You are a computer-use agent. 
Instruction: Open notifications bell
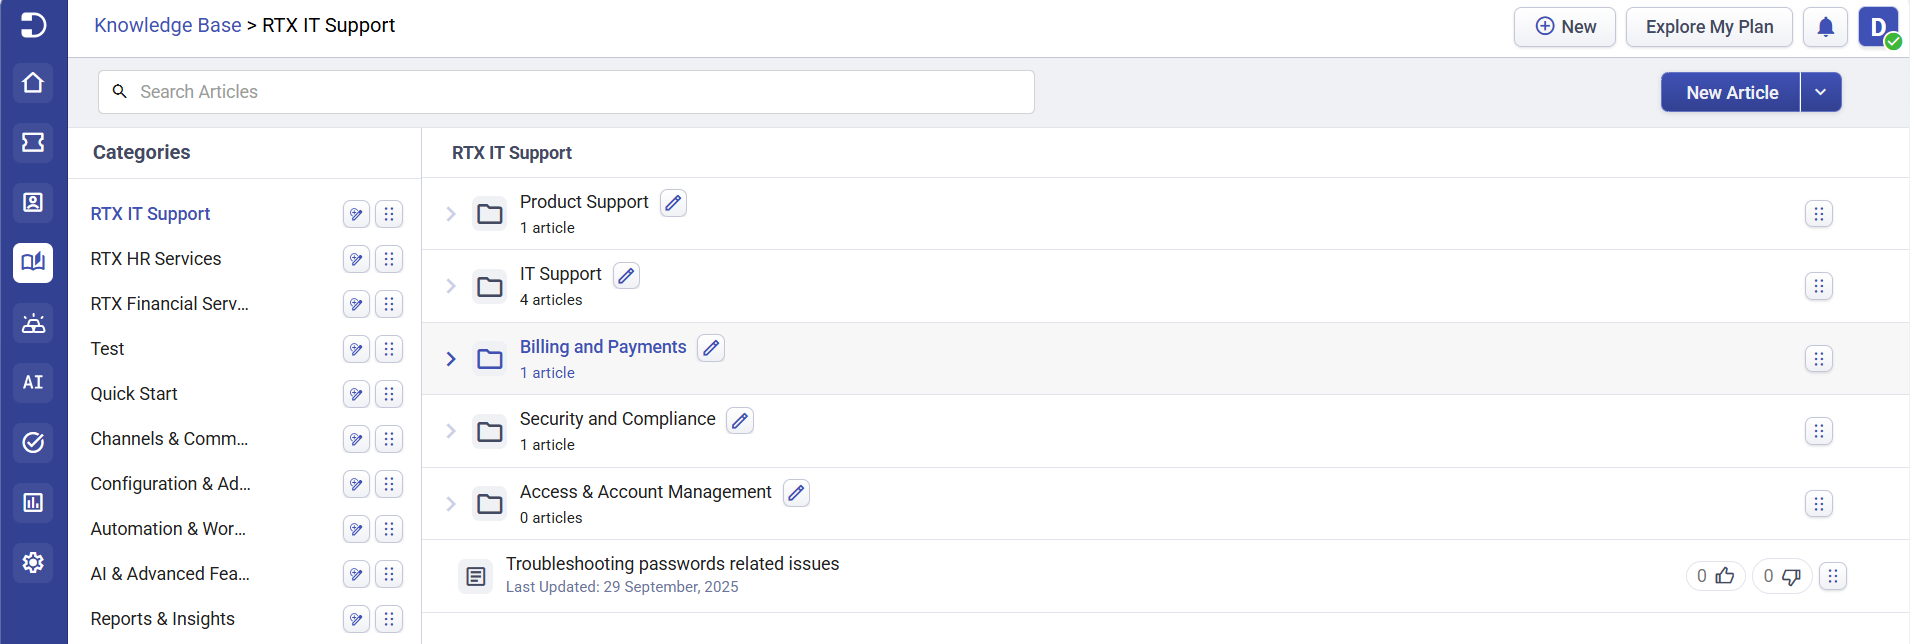[x=1825, y=27]
